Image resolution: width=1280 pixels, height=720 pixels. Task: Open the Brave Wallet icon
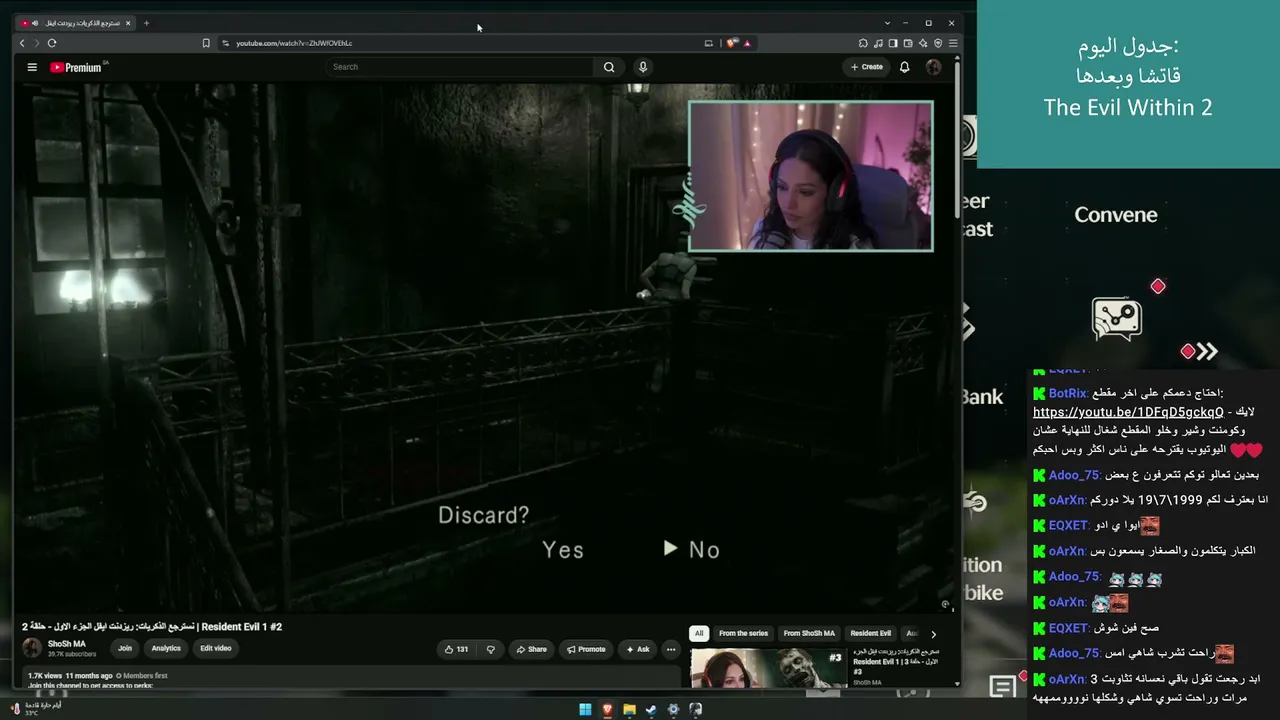click(x=908, y=43)
